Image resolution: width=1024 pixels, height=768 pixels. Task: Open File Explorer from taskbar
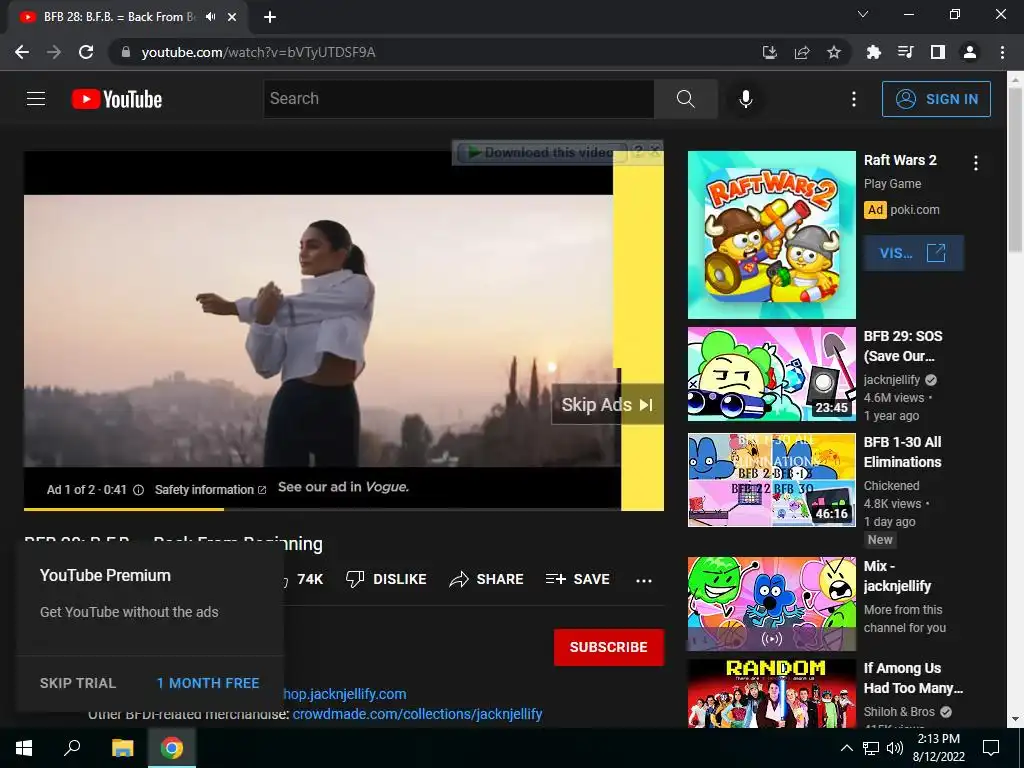pyautogui.click(x=122, y=748)
